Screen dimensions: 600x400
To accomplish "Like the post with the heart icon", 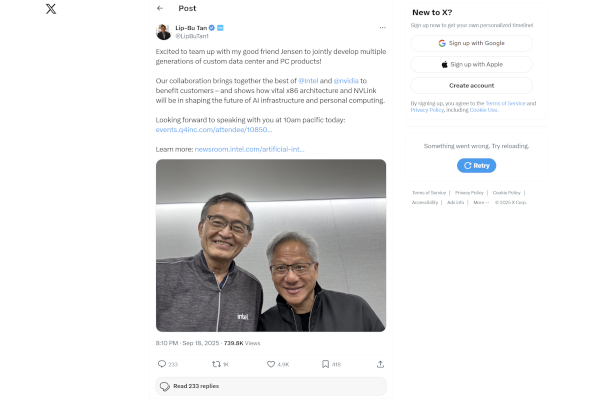I will pos(270,364).
